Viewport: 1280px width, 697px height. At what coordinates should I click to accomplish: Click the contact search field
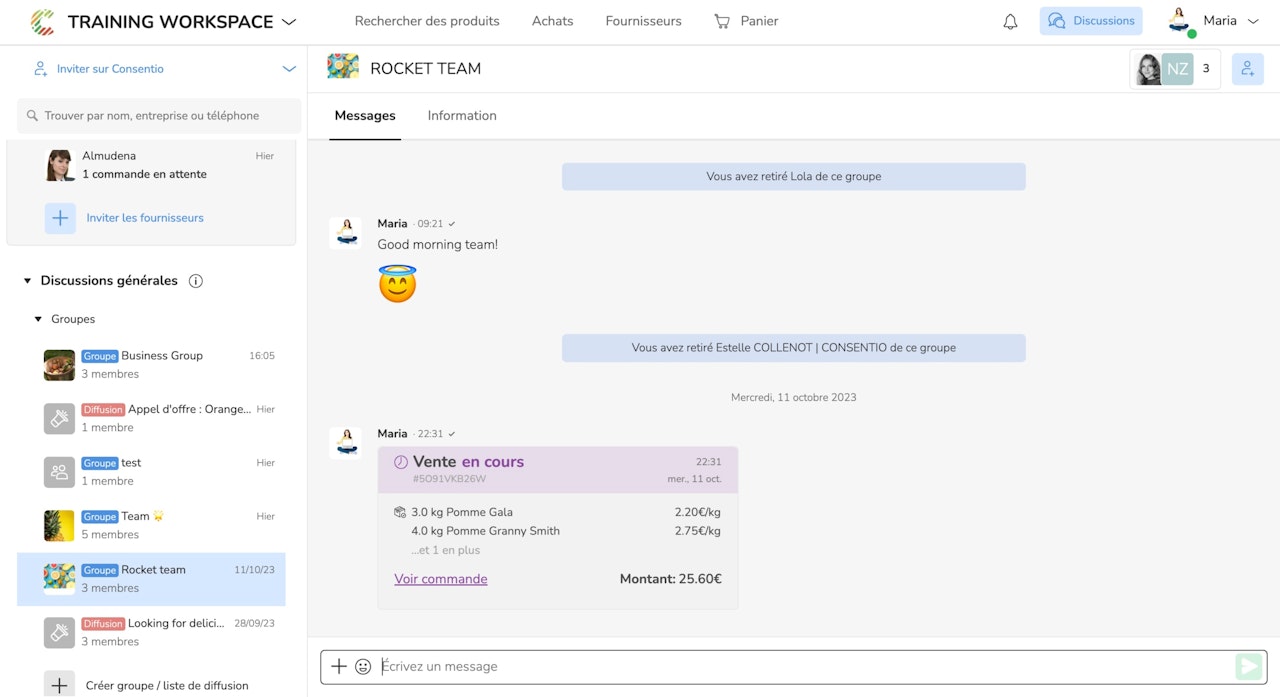(x=160, y=116)
